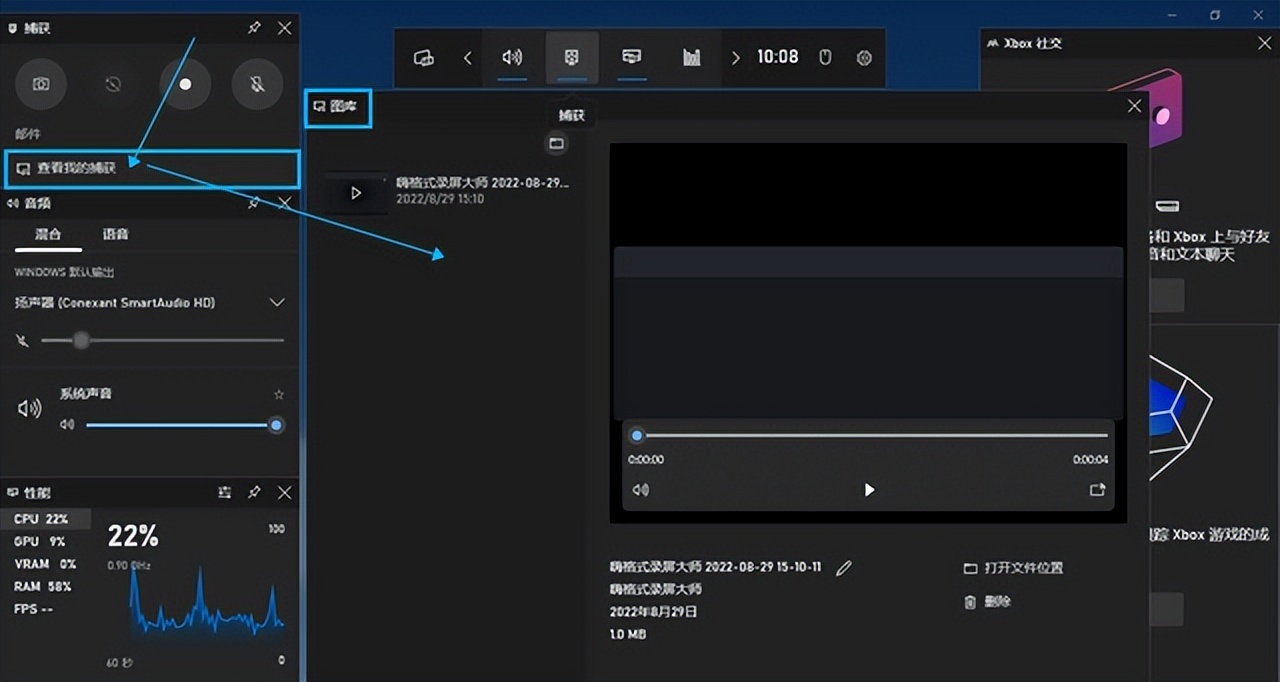Click the right chevron in the top bar
The image size is (1280, 682).
pyautogui.click(x=736, y=58)
